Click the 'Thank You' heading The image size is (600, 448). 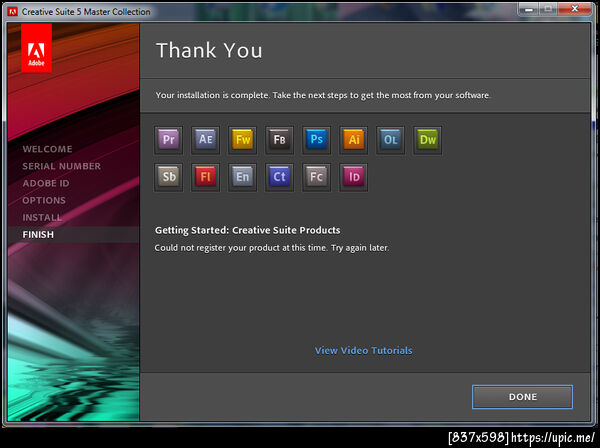click(x=209, y=51)
